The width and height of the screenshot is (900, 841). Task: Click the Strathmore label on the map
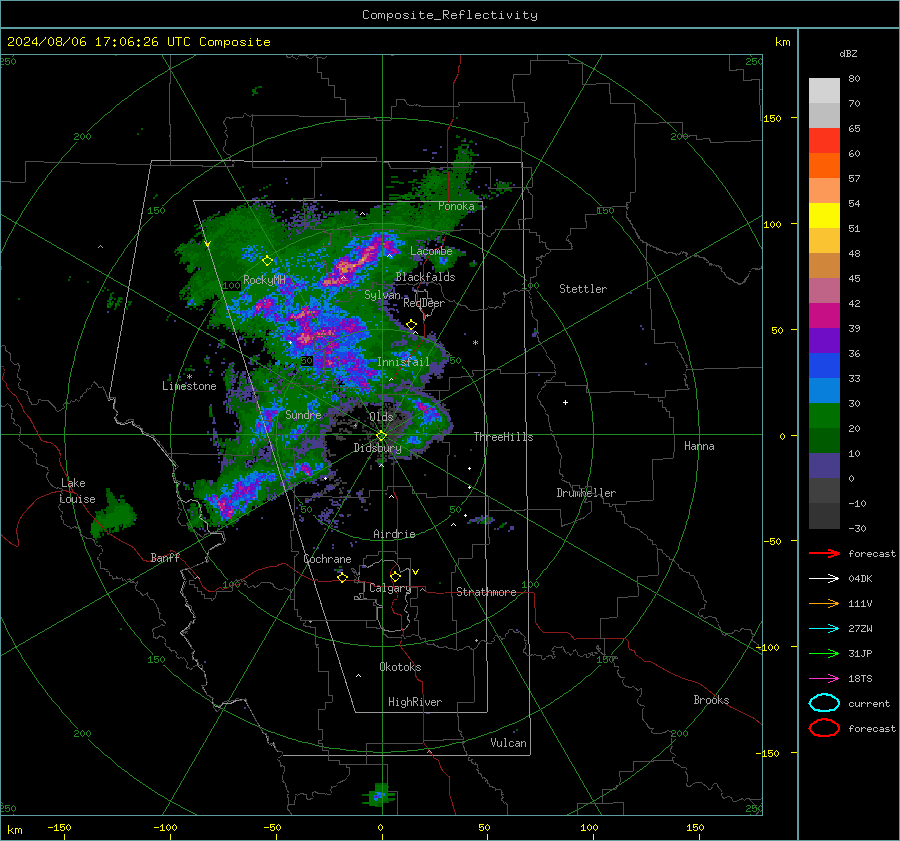click(486, 592)
